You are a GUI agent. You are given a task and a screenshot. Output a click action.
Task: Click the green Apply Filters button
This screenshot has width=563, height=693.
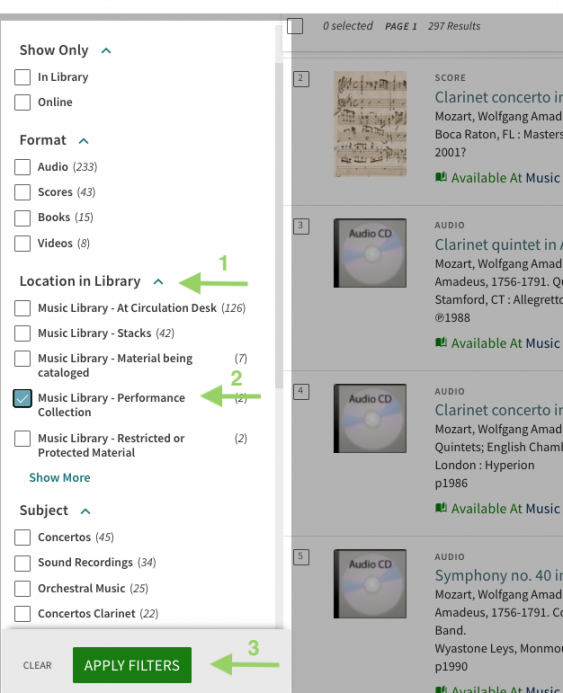(132, 665)
